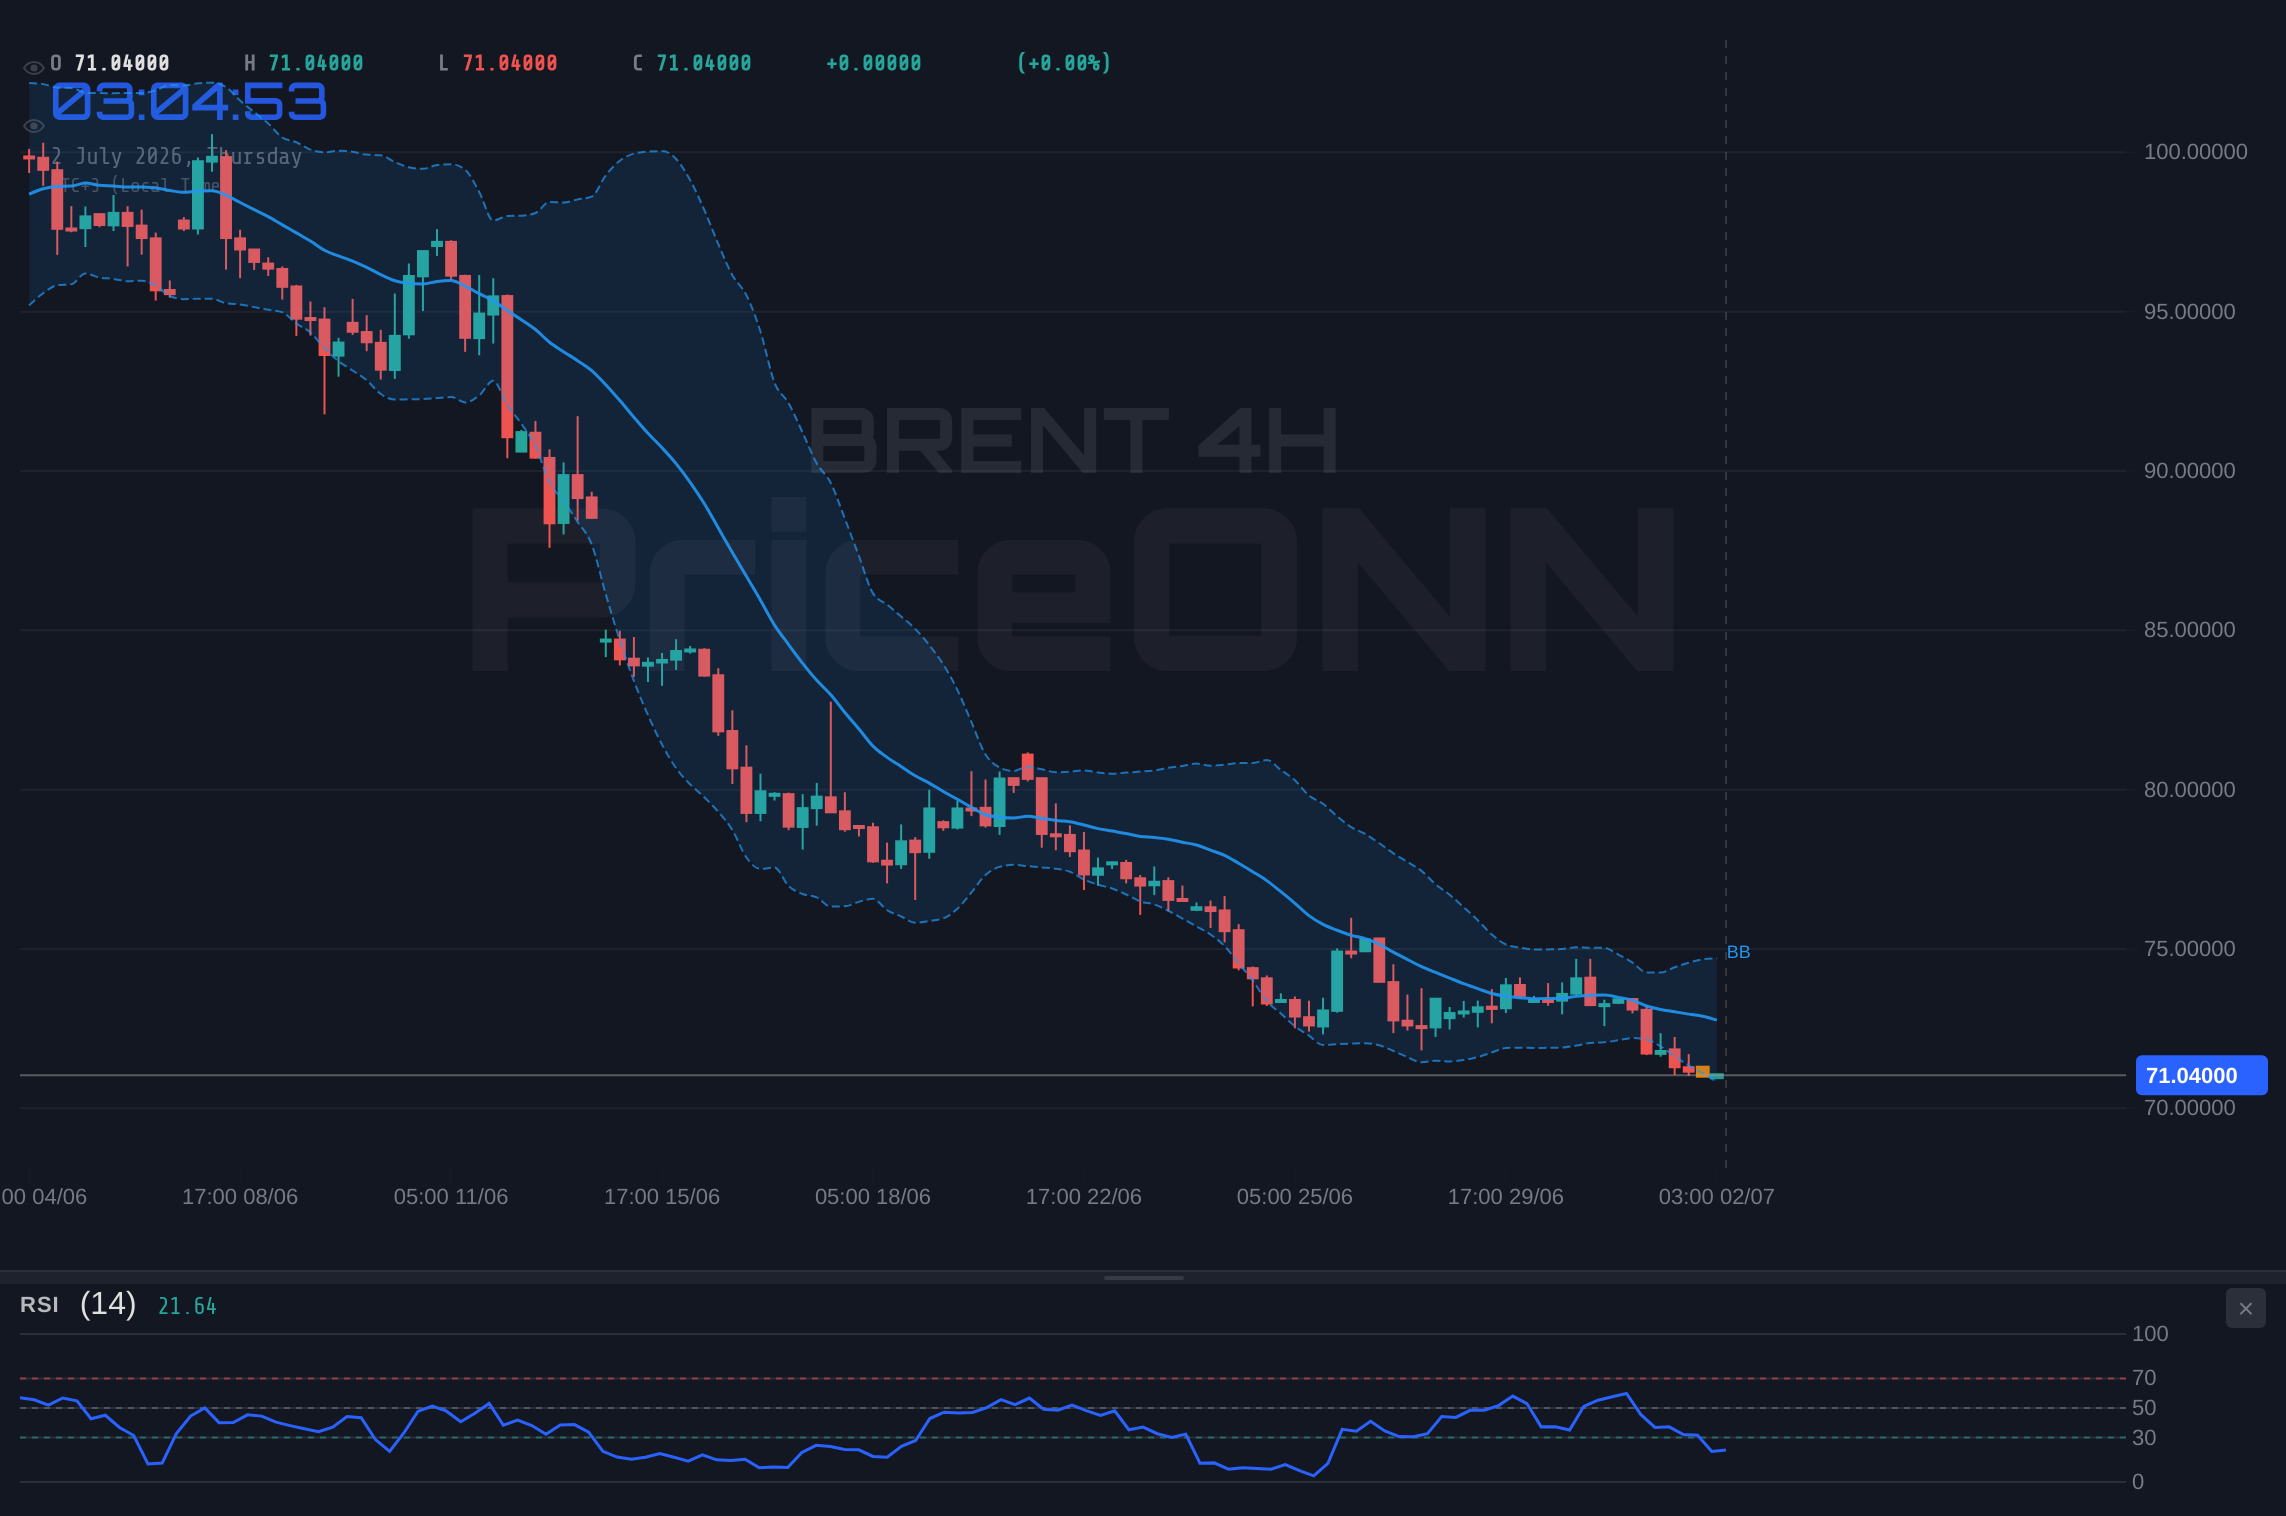This screenshot has height=1516, width=2286.
Task: Click the pane divider handle above RSI
Action: pos(1143,1277)
